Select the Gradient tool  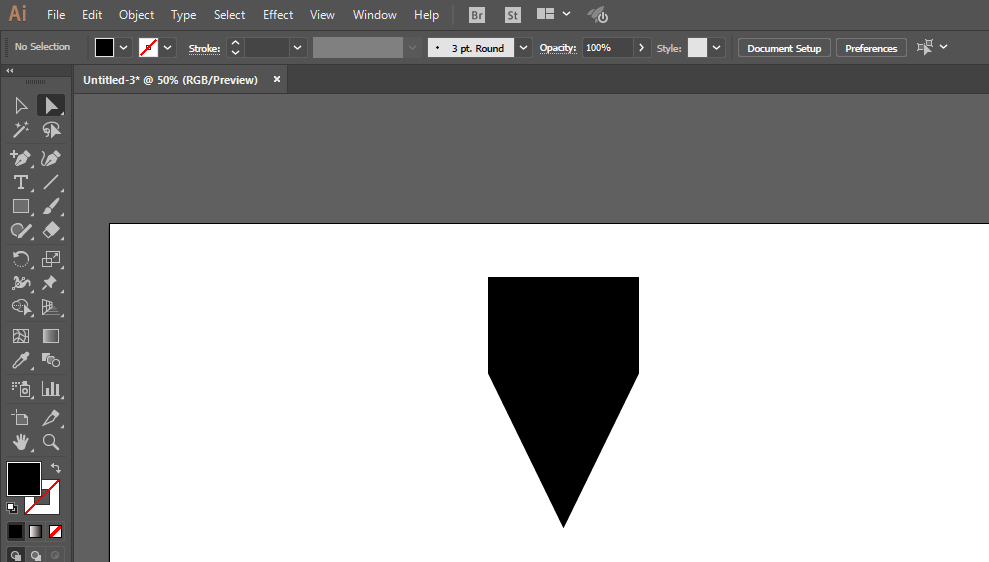[x=51, y=336]
